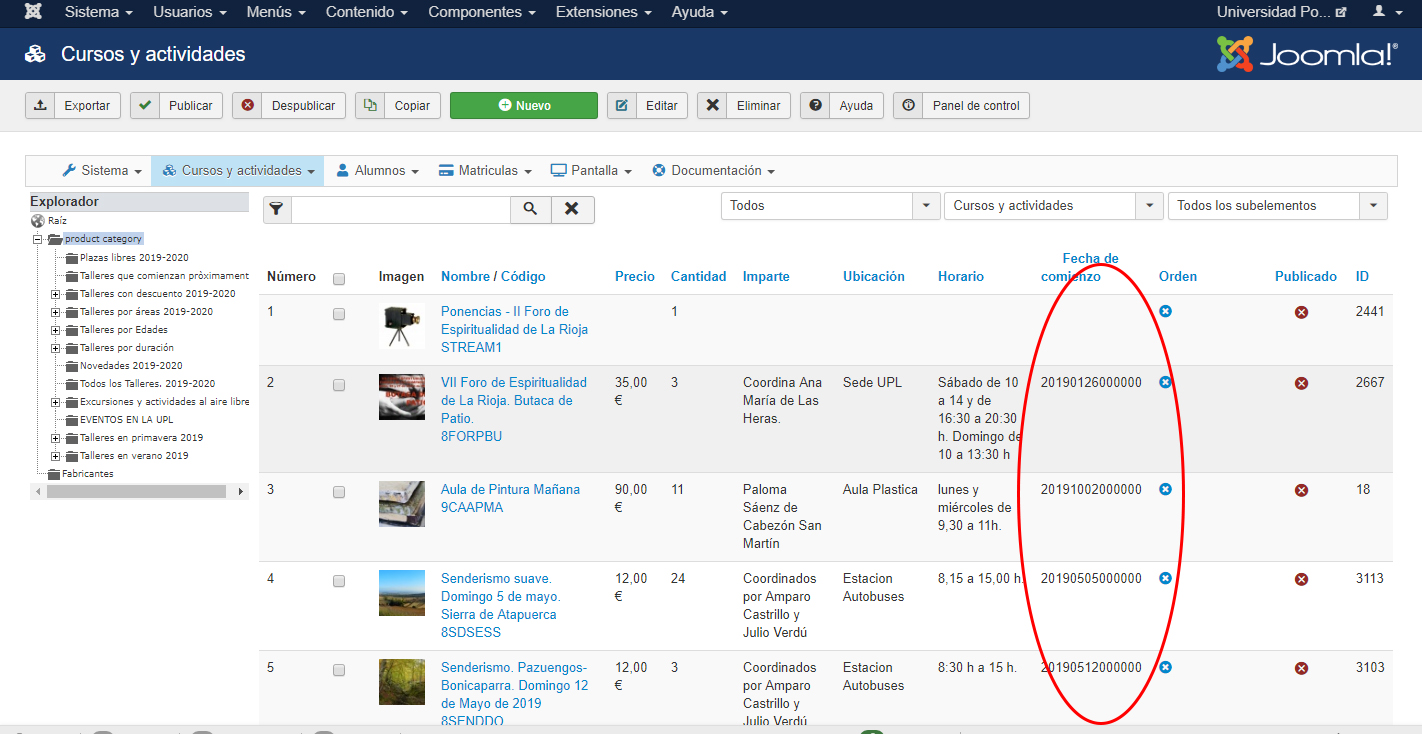Select checkbox for Aula de Pintura Mañana
The image size is (1422, 734).
339,492
